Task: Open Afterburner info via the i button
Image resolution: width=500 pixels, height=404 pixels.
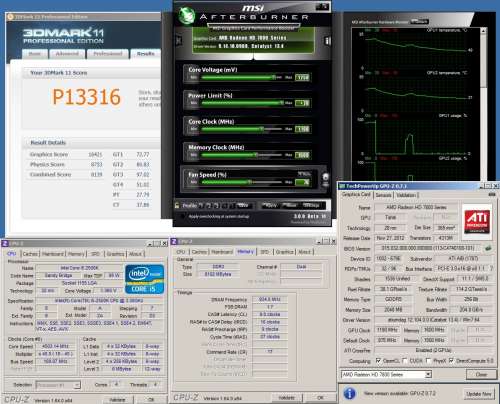Action: tap(327, 41)
